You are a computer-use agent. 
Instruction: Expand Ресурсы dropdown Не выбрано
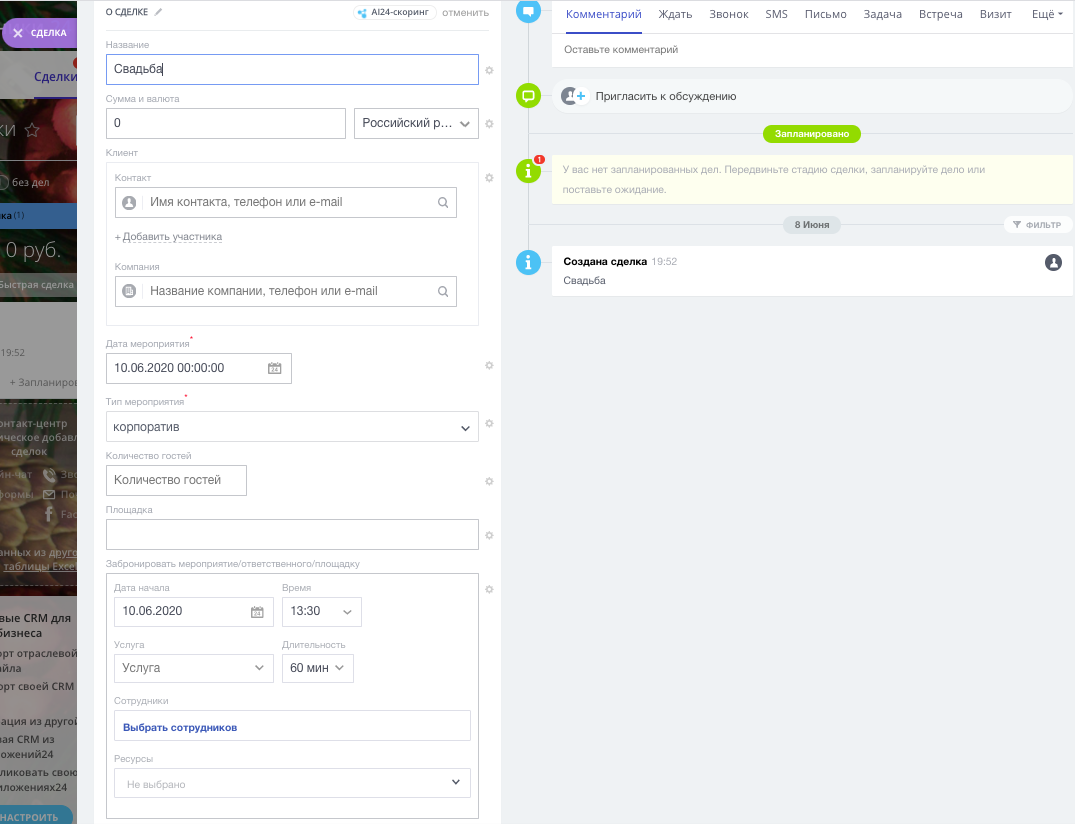(292, 783)
